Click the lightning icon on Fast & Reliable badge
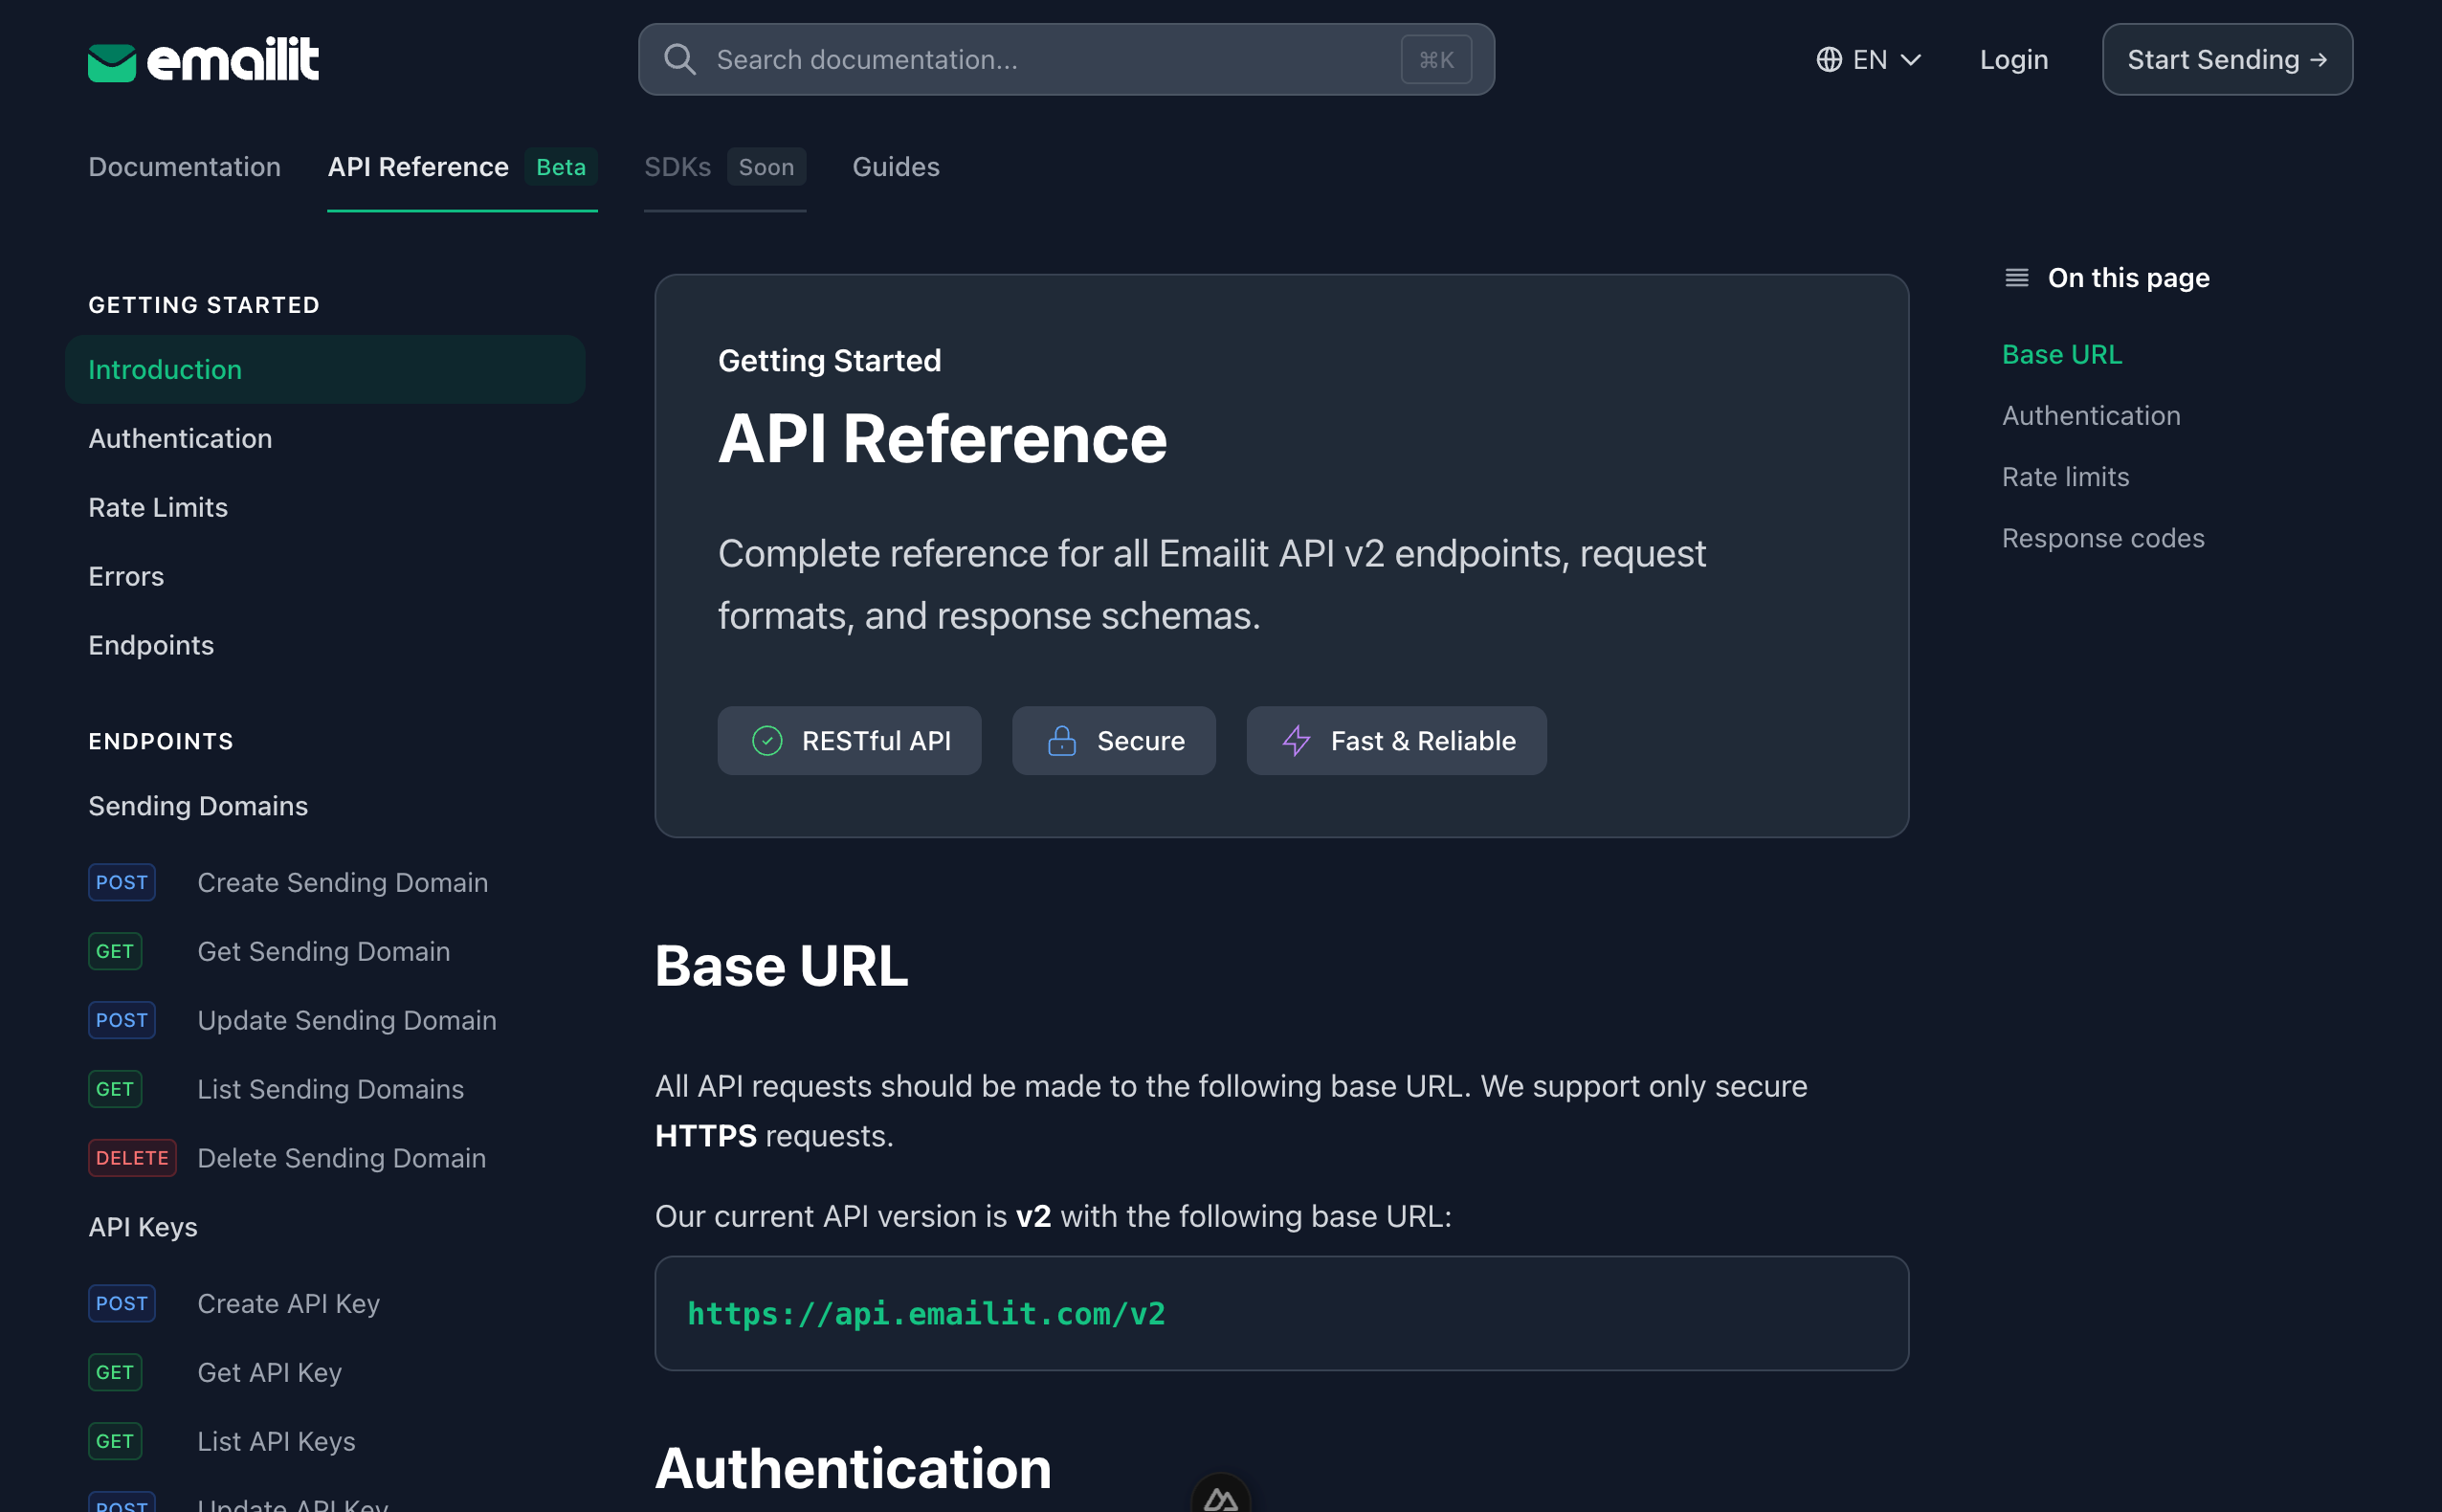 click(1296, 740)
